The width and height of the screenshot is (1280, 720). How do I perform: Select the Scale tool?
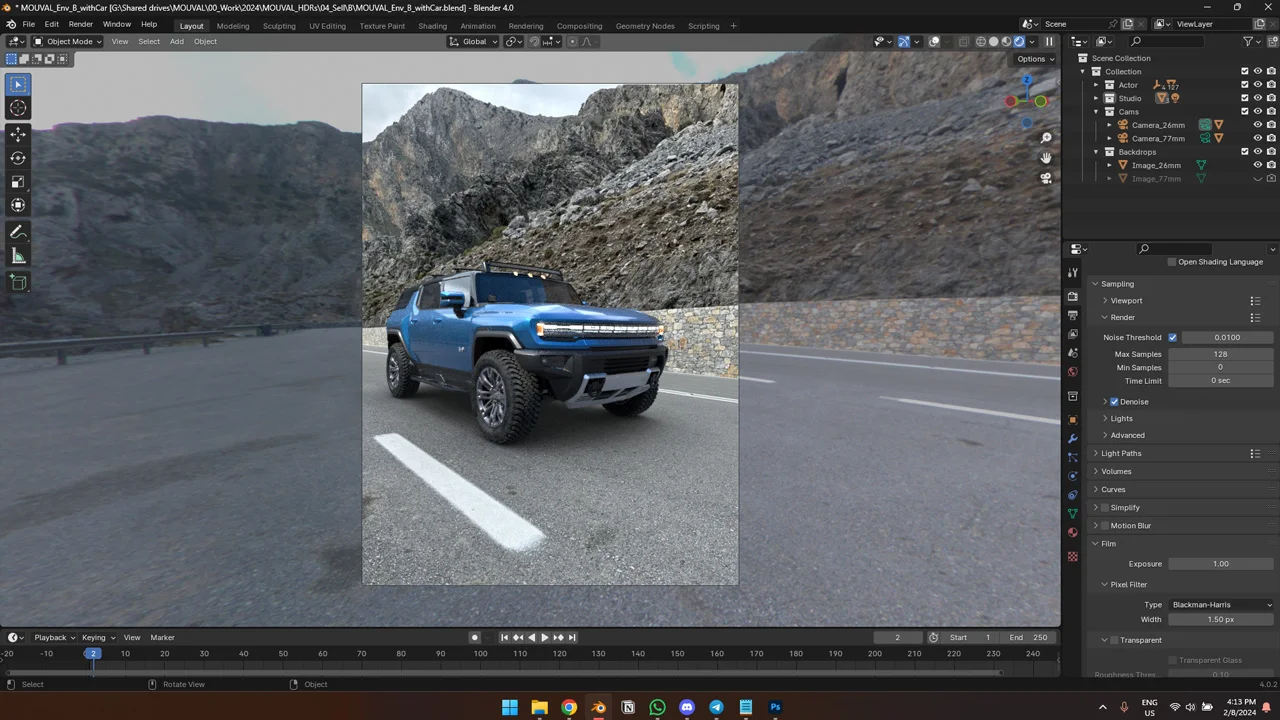(x=17, y=181)
